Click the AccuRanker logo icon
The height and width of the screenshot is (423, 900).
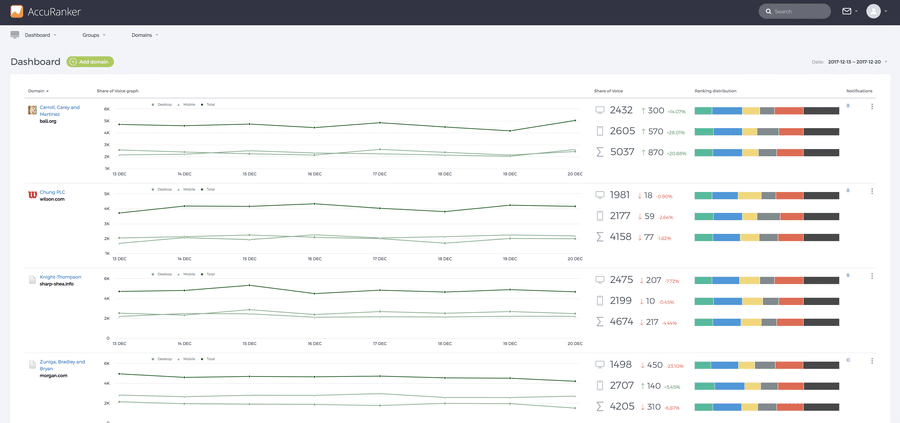pyautogui.click(x=17, y=12)
